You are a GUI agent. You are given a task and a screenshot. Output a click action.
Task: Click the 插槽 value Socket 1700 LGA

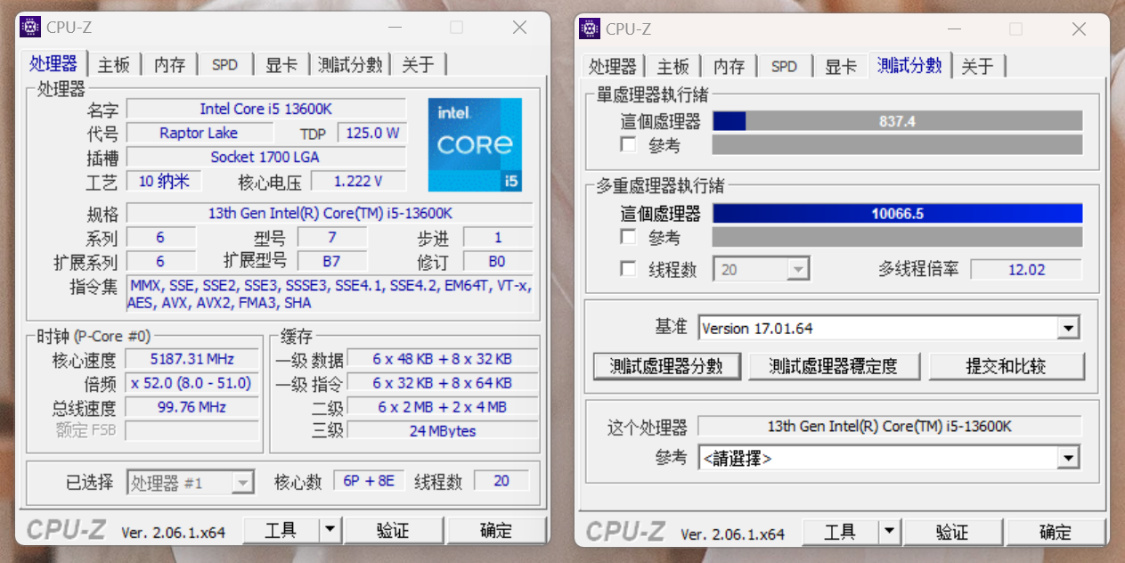pos(266,157)
